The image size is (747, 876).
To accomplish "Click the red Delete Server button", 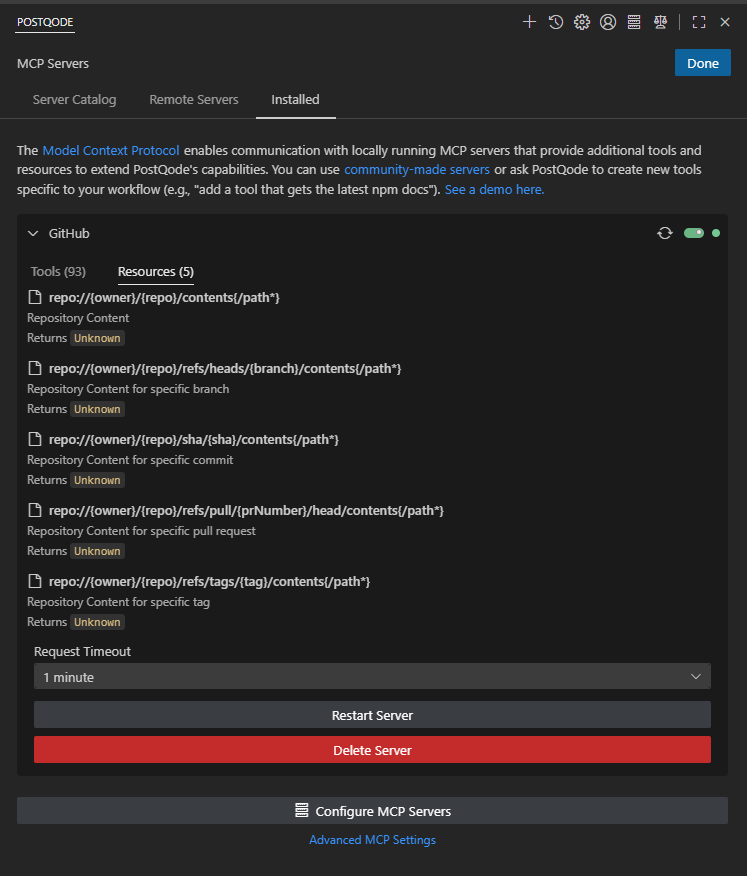I will click(x=372, y=750).
